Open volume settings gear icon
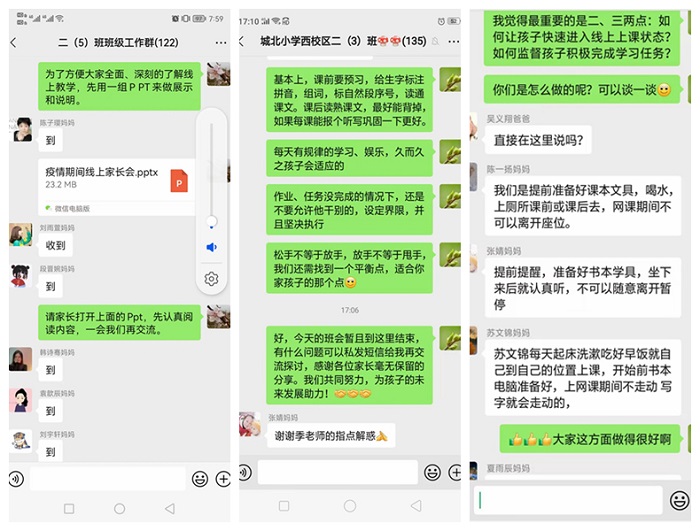 point(211,279)
